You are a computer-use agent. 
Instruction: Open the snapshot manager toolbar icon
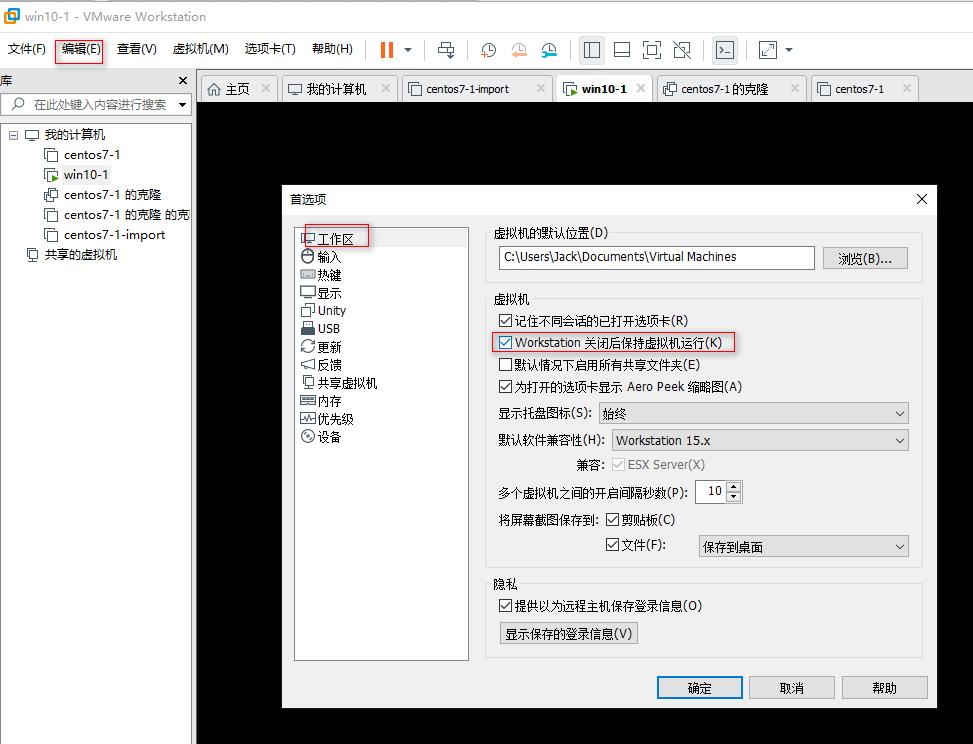tap(549, 49)
